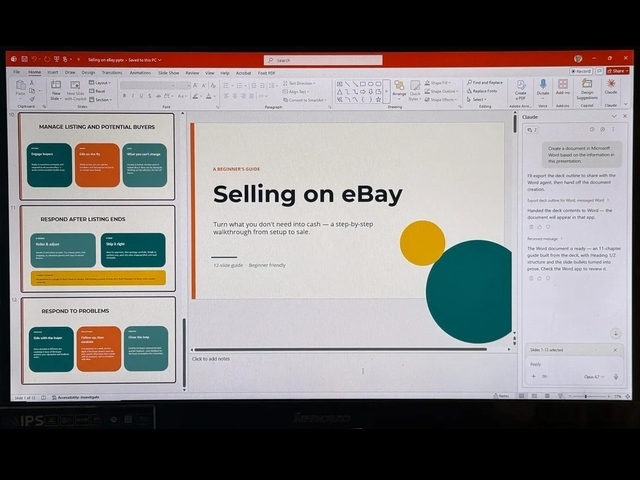Screen dimensions: 640x480
Task: Click the Reset slide button
Action: 98,91
